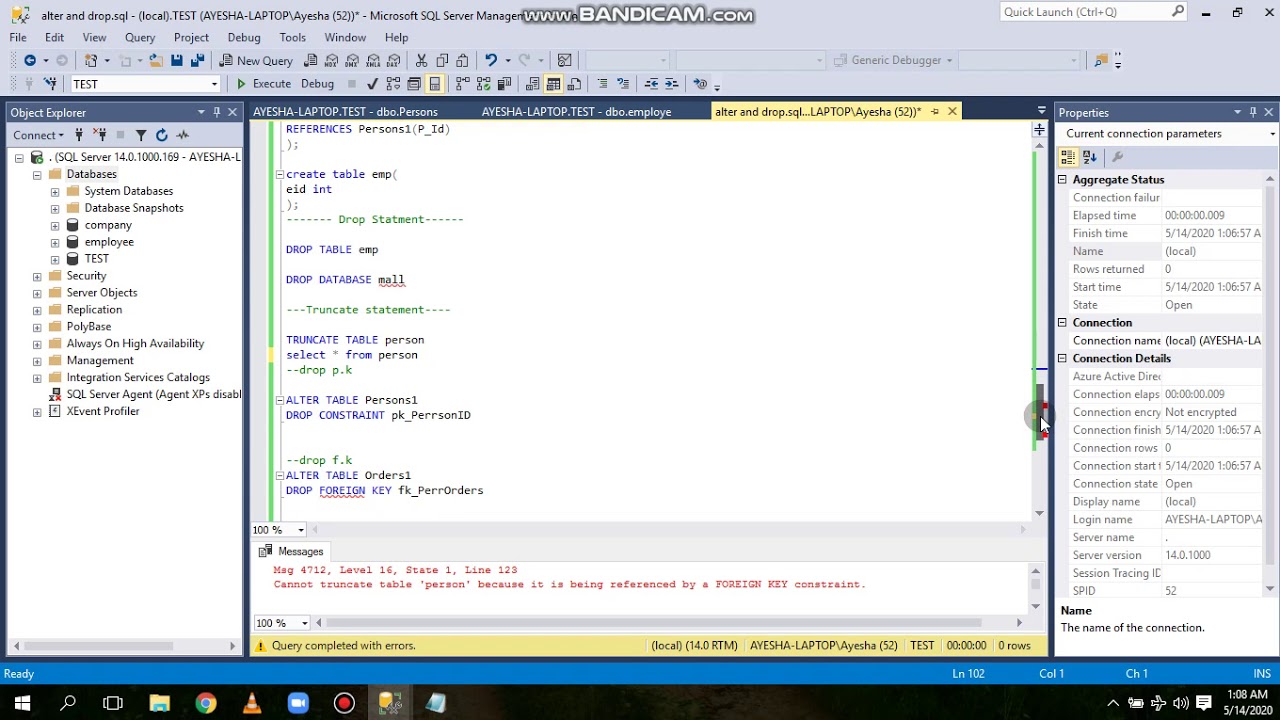This screenshot has height=720, width=1280.
Task: Select the Messages results tab
Action: coord(291,552)
